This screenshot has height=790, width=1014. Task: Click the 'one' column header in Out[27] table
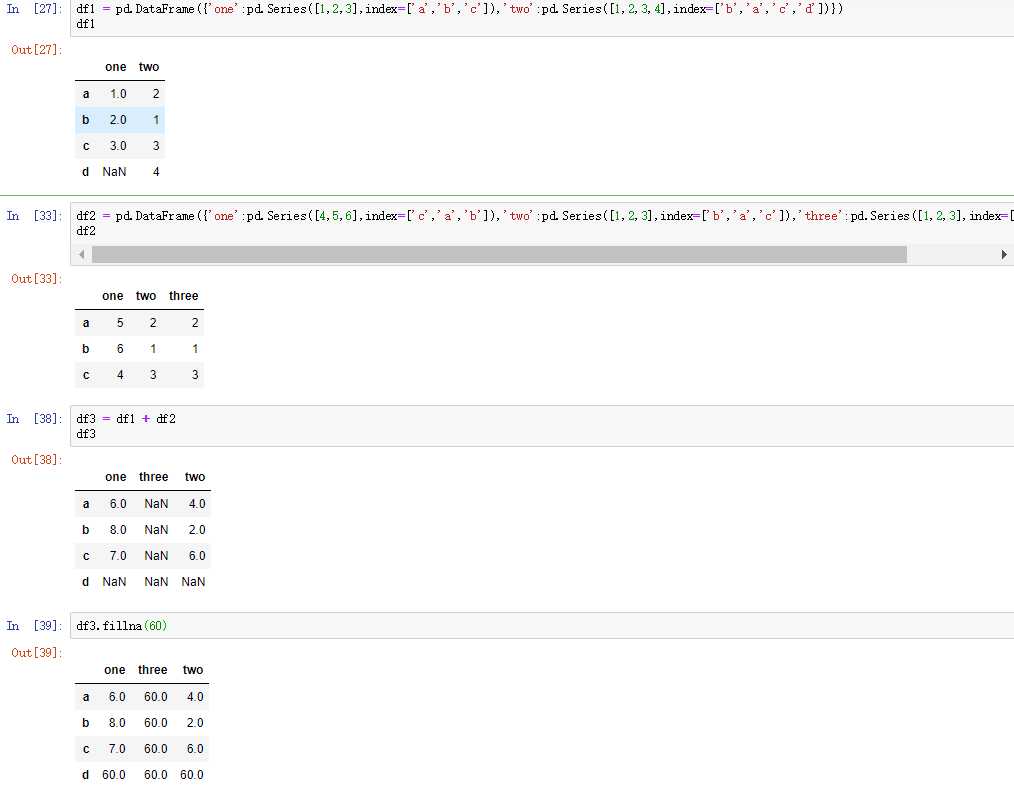coord(116,67)
